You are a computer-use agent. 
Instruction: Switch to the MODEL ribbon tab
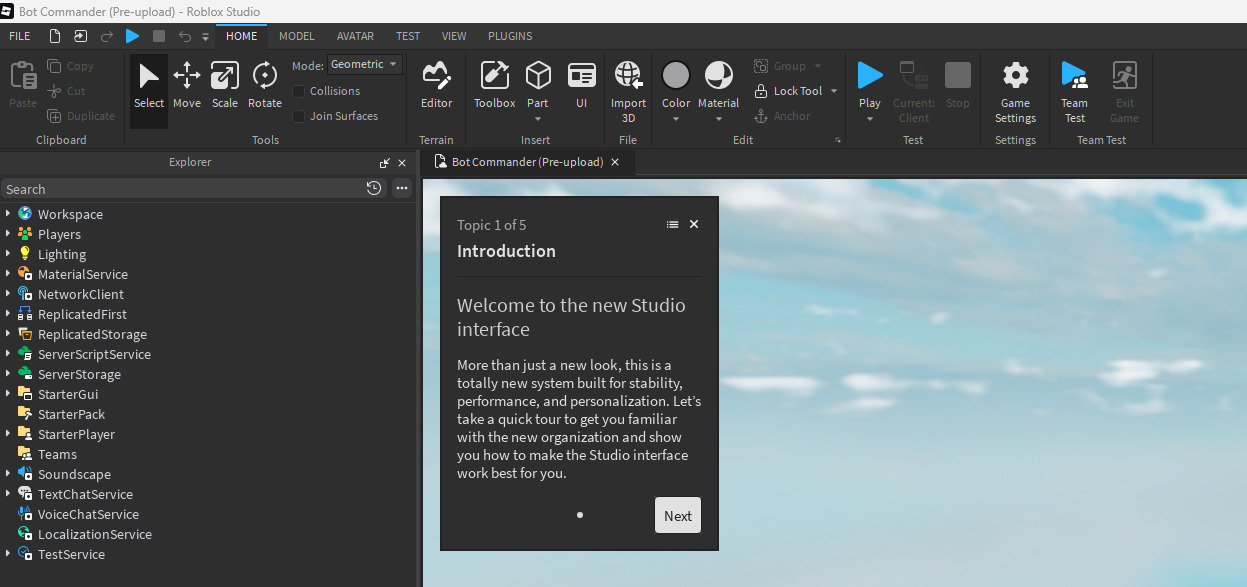pos(296,36)
